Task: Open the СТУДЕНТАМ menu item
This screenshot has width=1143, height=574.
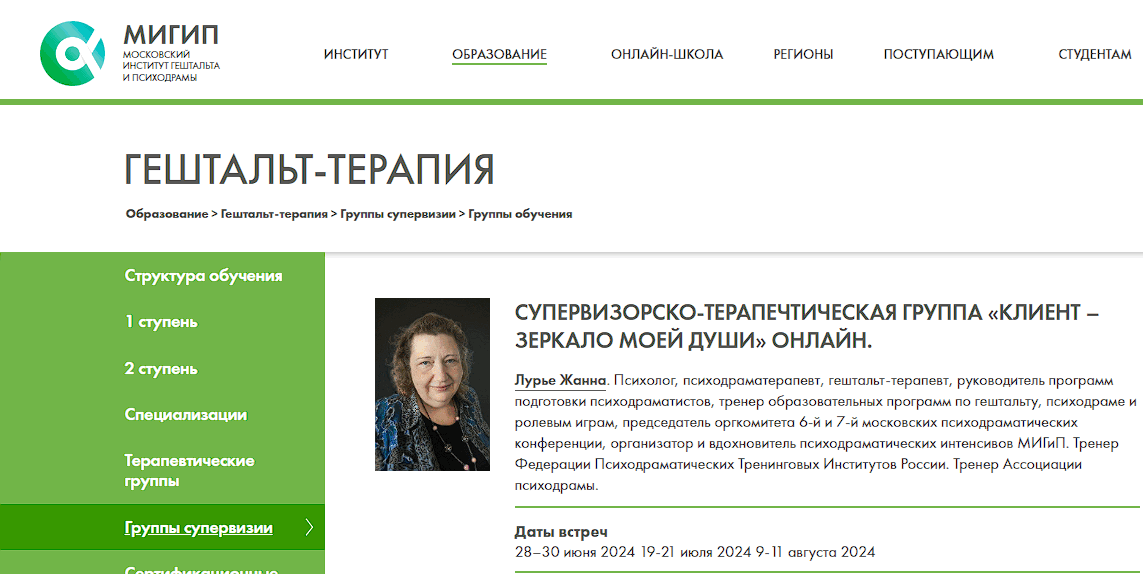Action: [x=1095, y=54]
